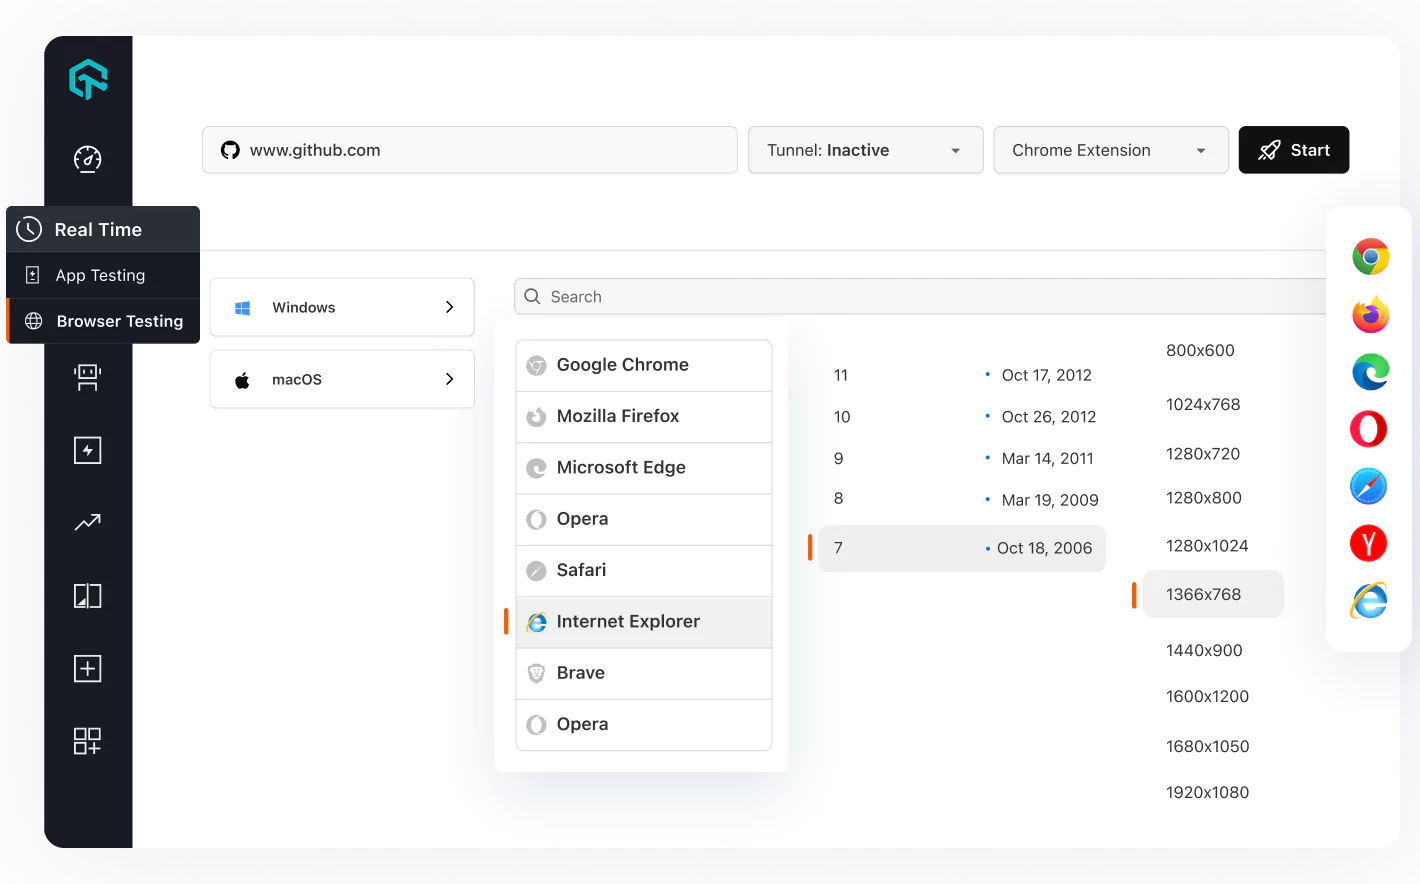Select Browser Testing in the sidebar menu

(x=119, y=321)
